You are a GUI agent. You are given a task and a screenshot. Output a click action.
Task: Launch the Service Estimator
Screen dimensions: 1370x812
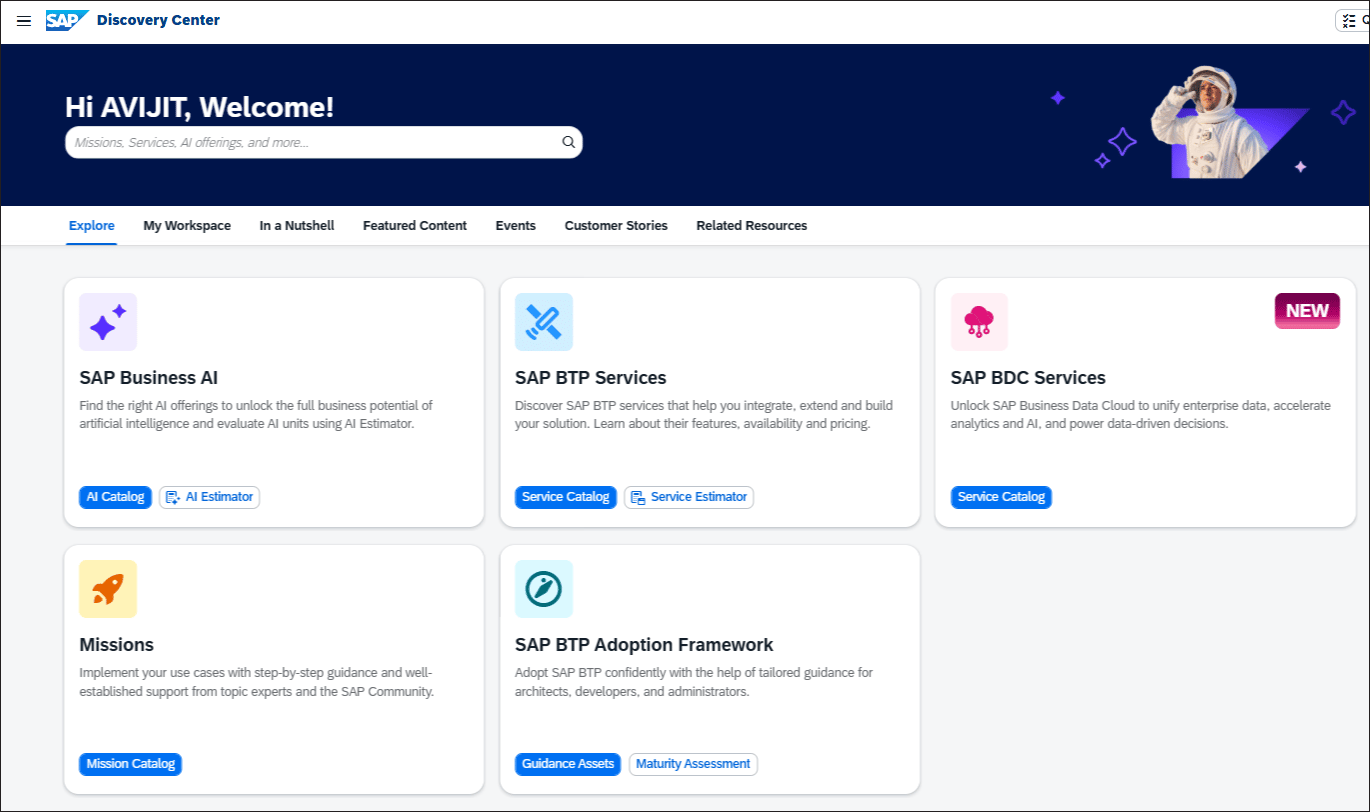point(689,497)
